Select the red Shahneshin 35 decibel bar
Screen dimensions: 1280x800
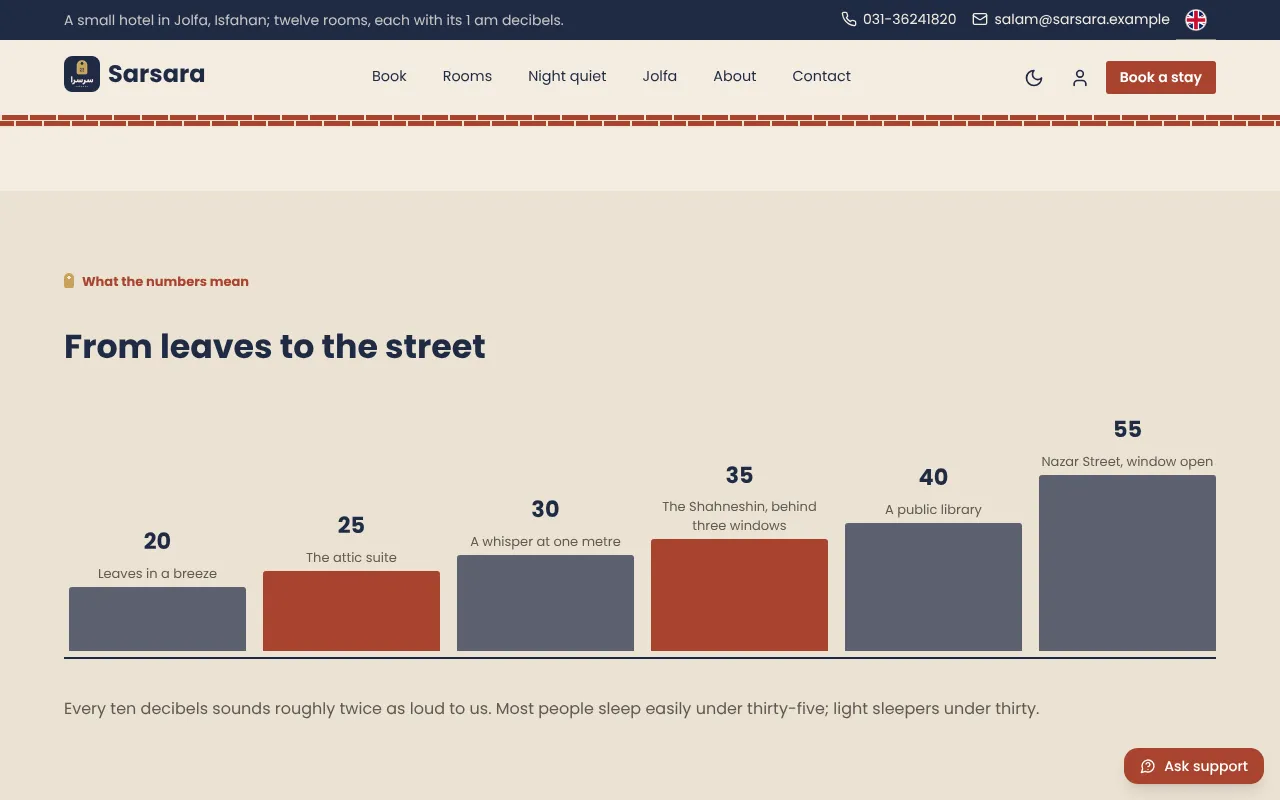739,595
